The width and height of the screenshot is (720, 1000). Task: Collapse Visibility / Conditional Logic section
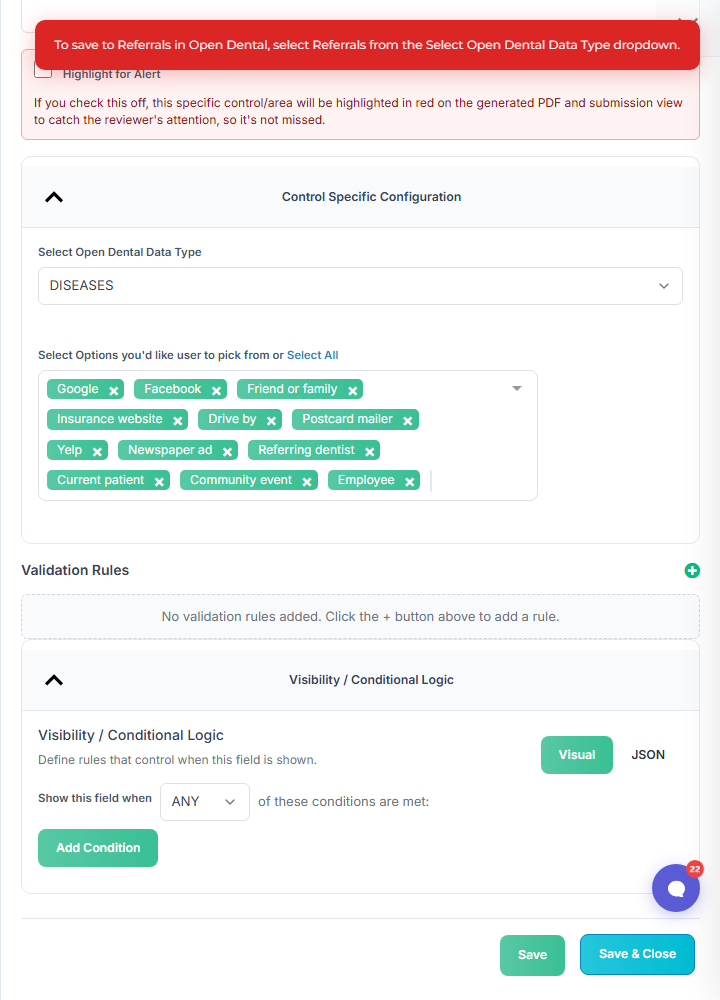click(x=54, y=680)
